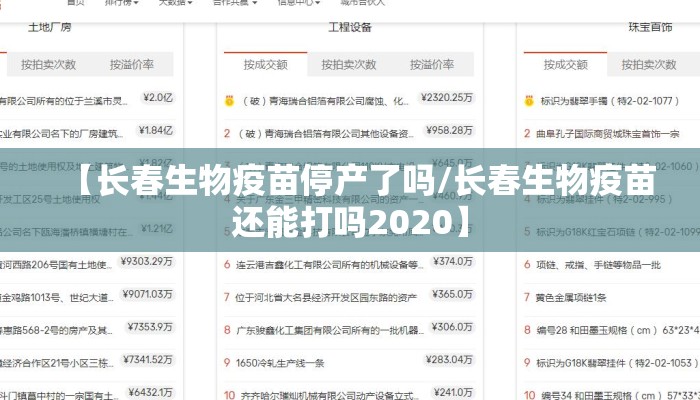Click the ¥306.0万 price value
This screenshot has height=400, width=700.
click(x=452, y=327)
